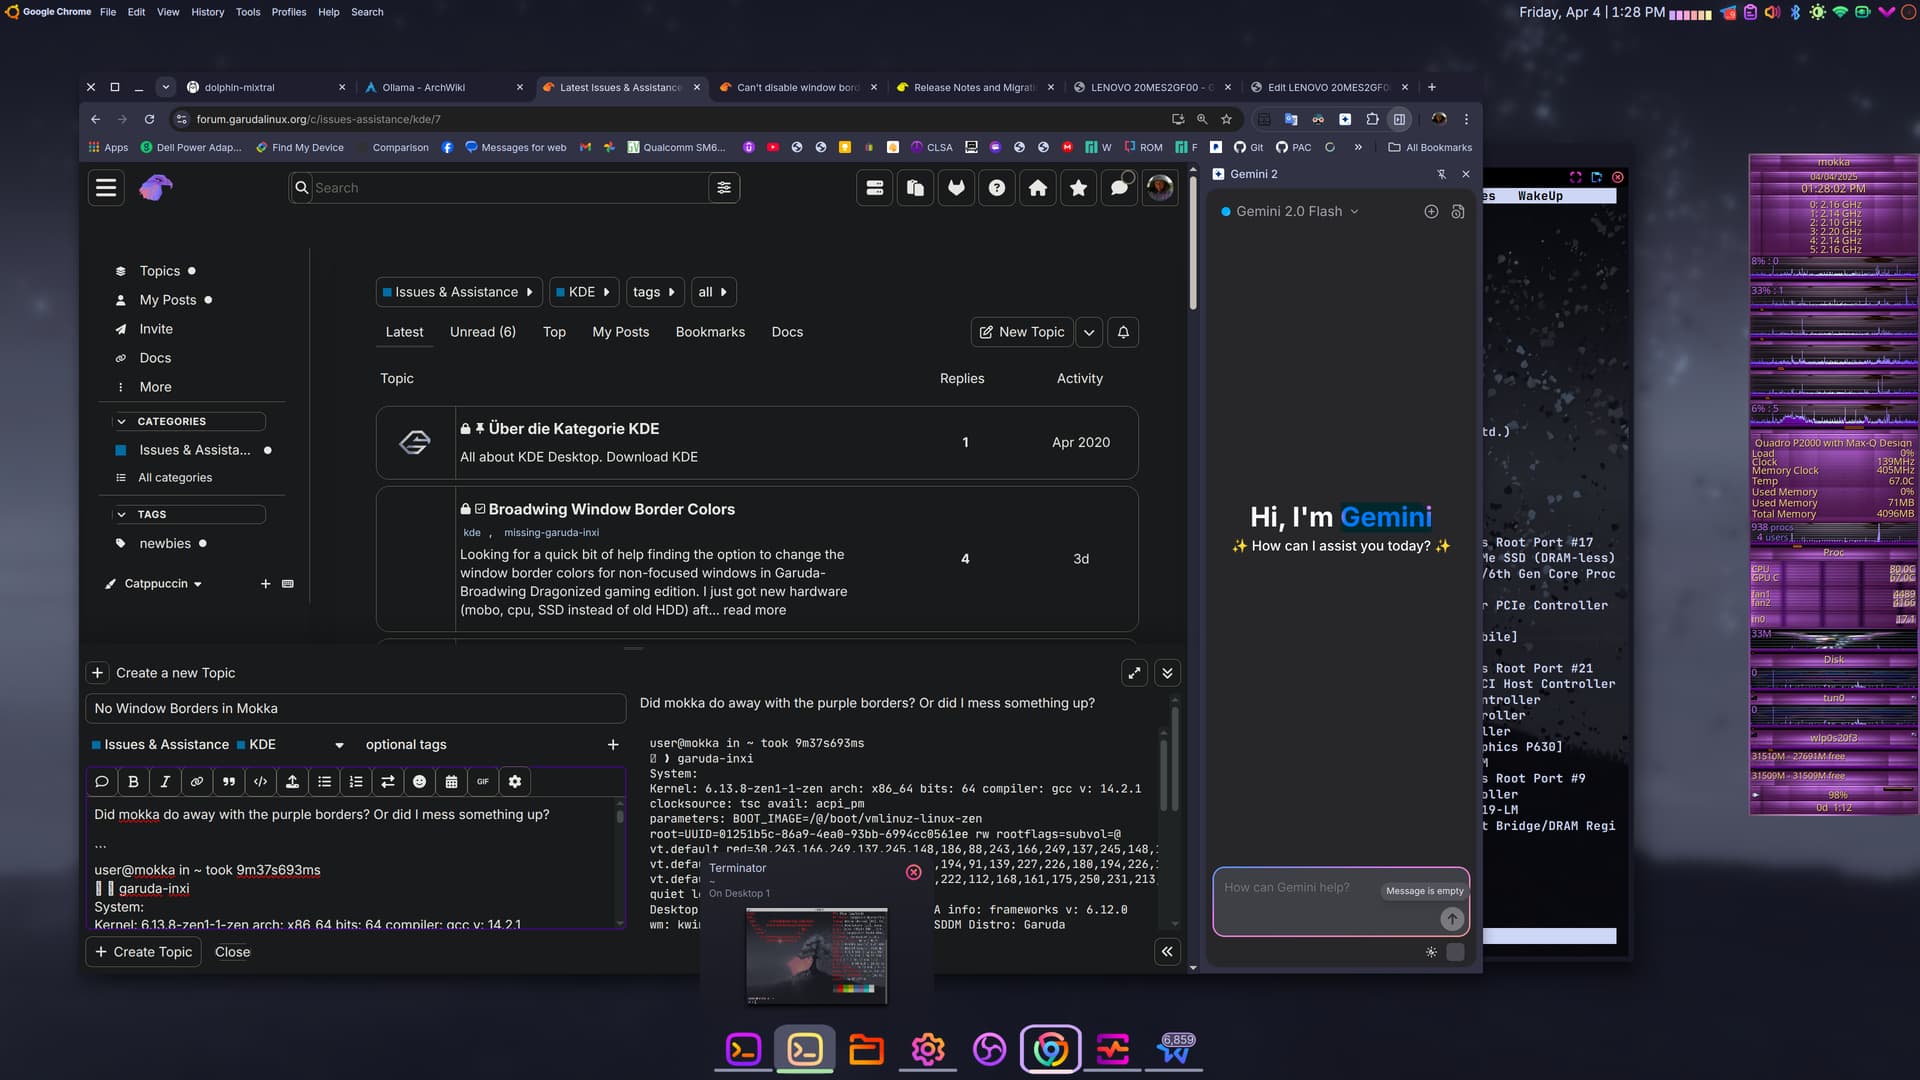Unpin the Gemini 2 side panel
This screenshot has height=1080, width=1920.
(x=1441, y=174)
